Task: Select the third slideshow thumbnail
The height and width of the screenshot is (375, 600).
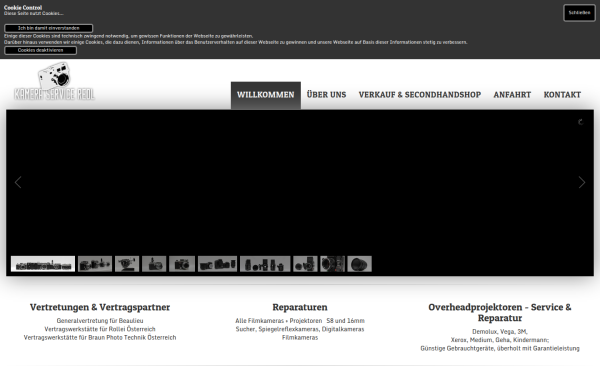Action: [127, 264]
